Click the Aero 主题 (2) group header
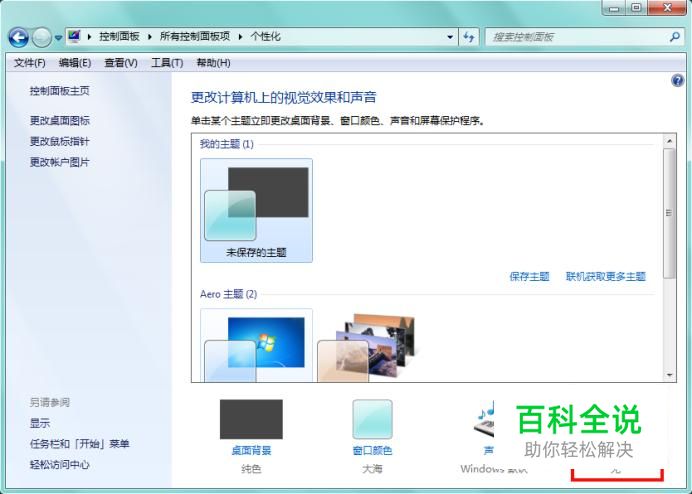 (x=229, y=294)
